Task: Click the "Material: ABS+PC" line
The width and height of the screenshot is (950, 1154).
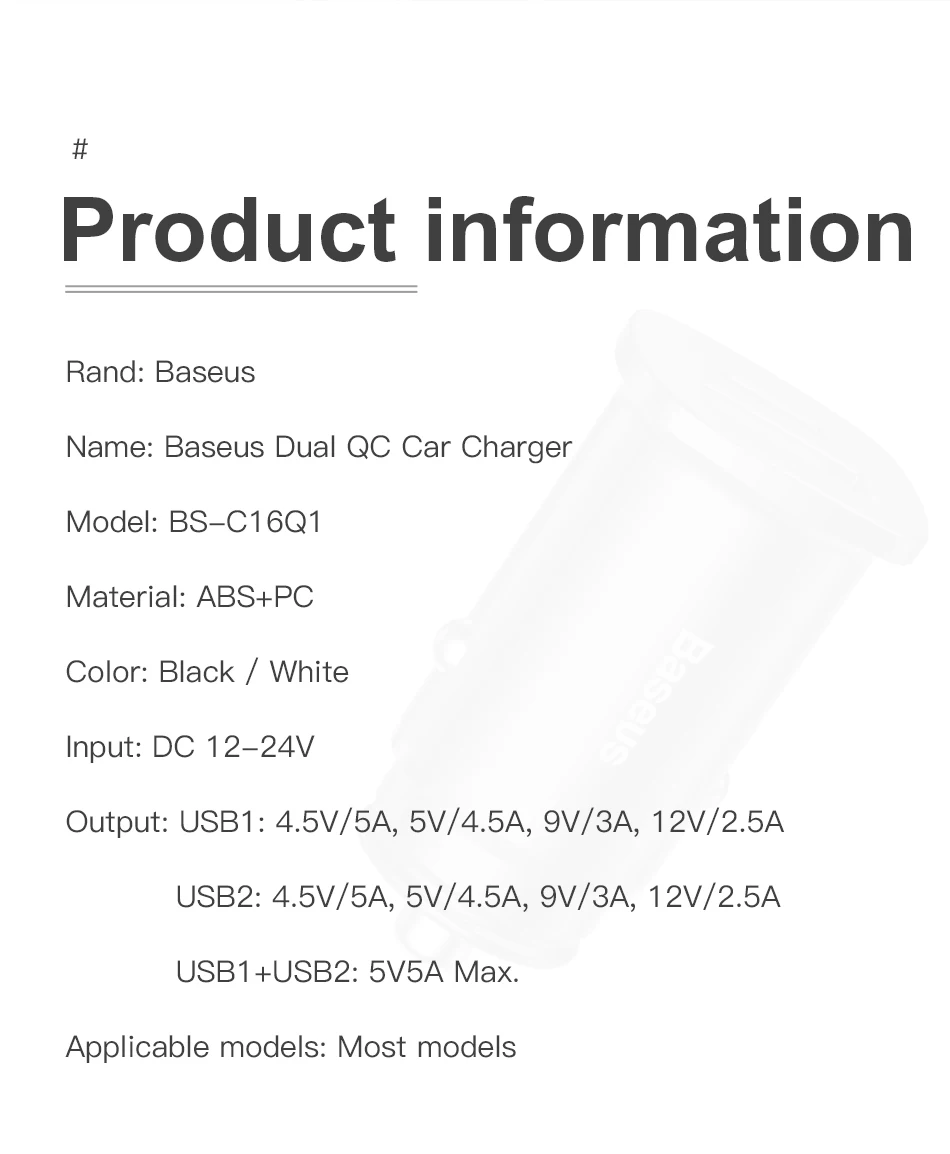Action: (x=189, y=597)
